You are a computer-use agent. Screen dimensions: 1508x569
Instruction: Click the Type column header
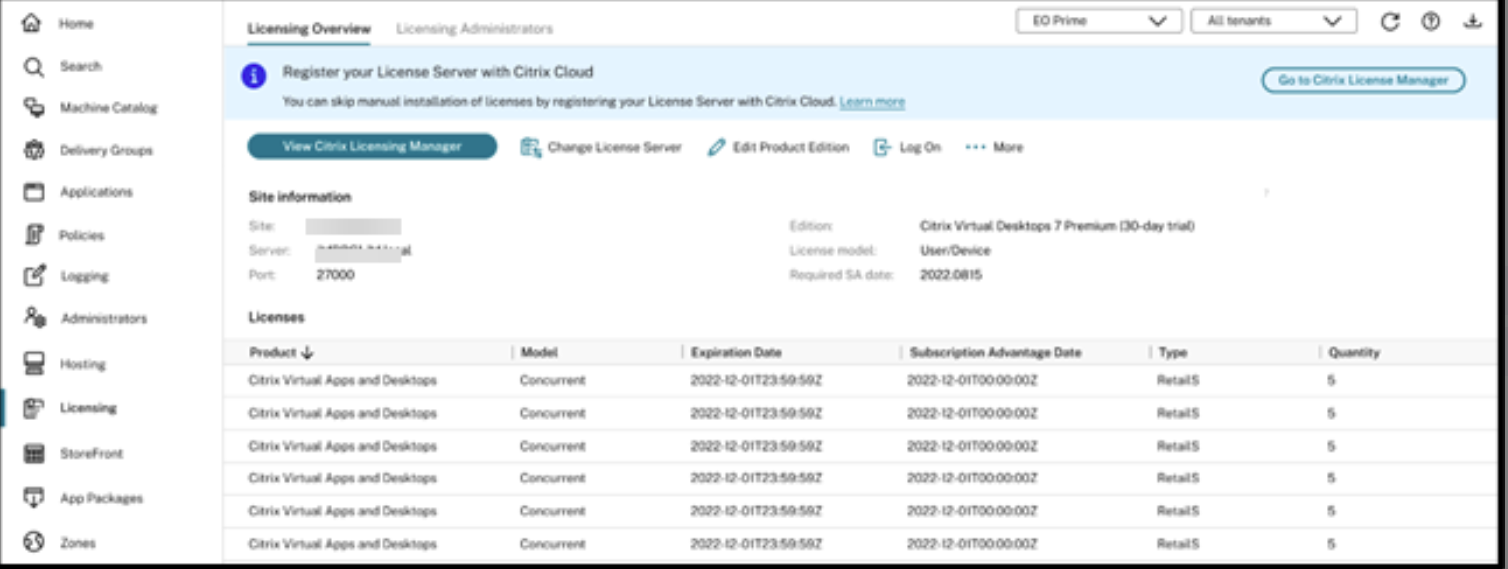(1172, 353)
